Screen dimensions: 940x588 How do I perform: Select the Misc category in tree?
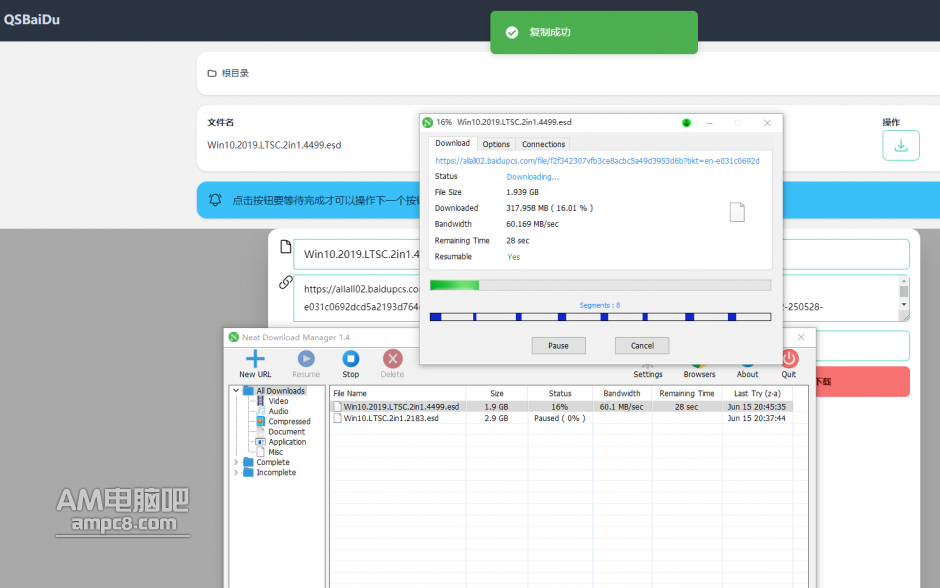point(275,452)
